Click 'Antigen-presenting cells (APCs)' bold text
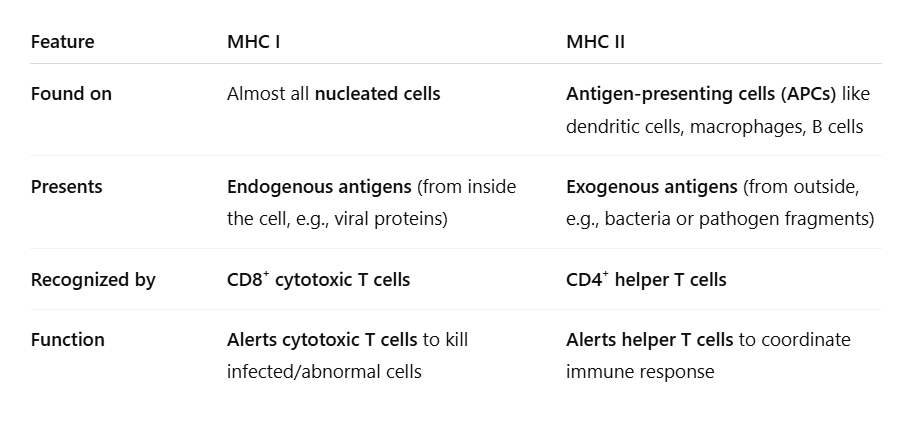Screen dimensions: 910x427 click(x=702, y=94)
